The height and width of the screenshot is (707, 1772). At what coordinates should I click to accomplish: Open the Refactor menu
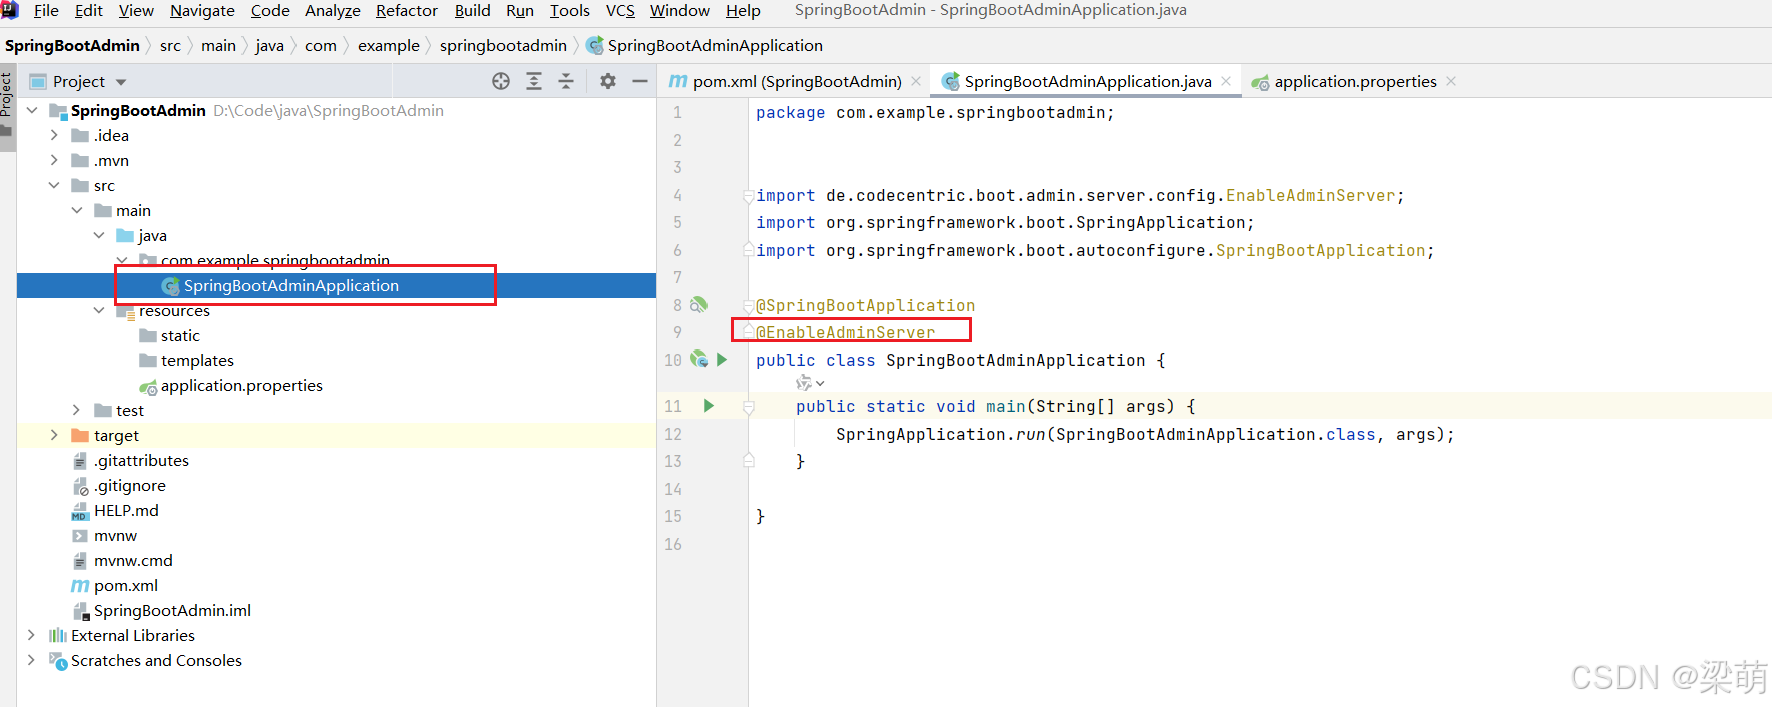[407, 10]
